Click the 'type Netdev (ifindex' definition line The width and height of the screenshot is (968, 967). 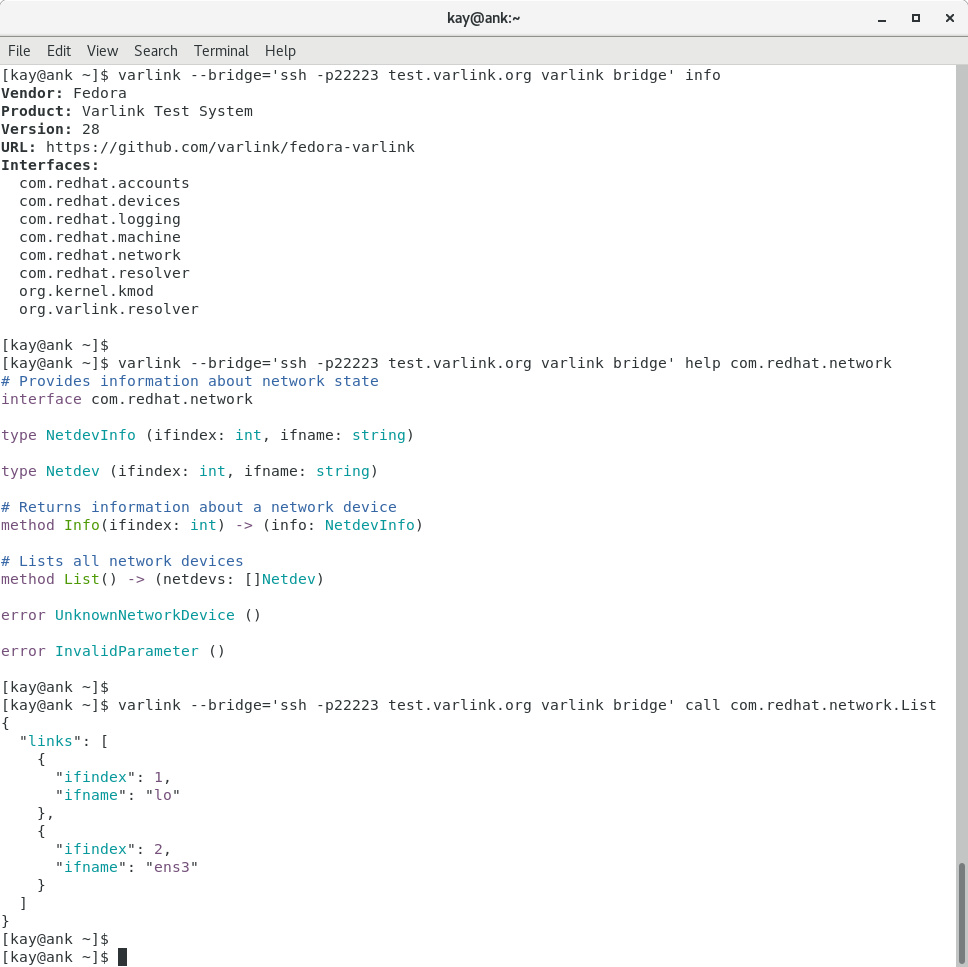pos(190,471)
